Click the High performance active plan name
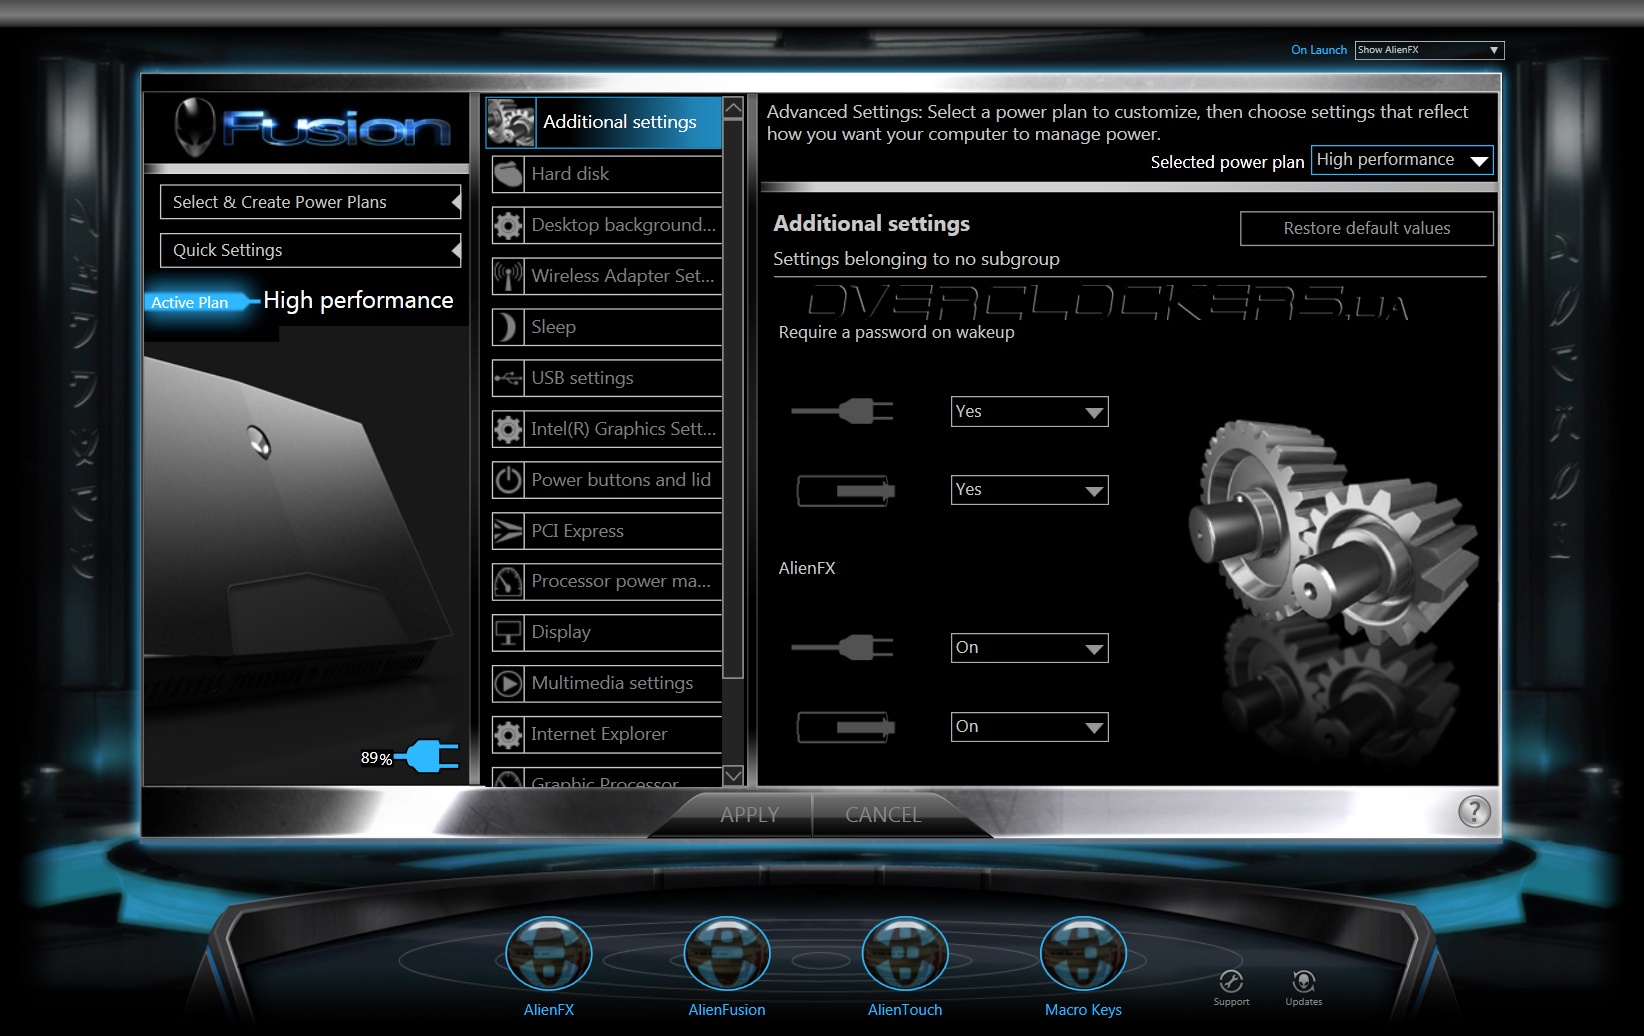The image size is (1644, 1036). pyautogui.click(x=358, y=300)
